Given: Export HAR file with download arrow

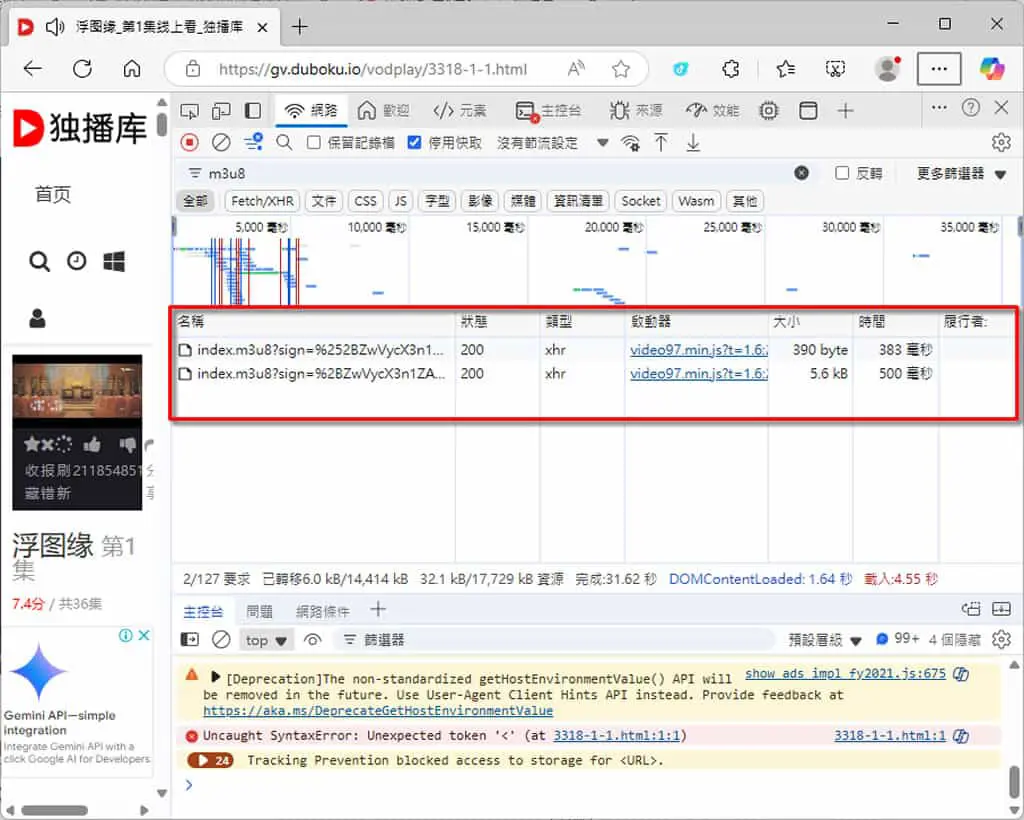Looking at the screenshot, I should pyautogui.click(x=693, y=142).
